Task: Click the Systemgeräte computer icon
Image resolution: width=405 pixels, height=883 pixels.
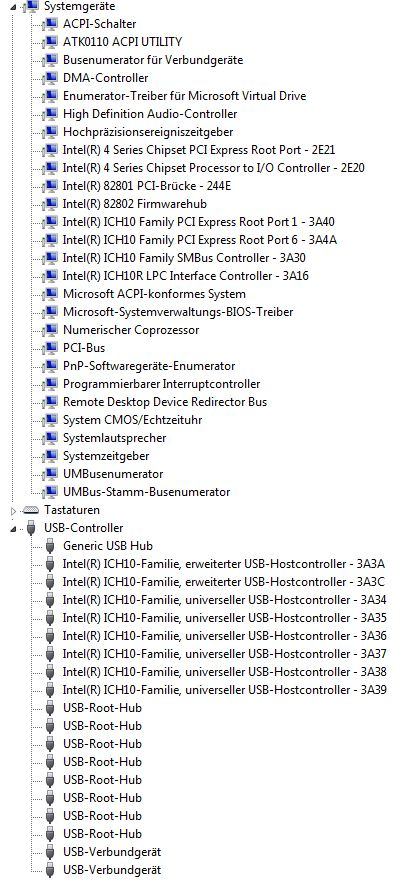Action: tap(30, 7)
